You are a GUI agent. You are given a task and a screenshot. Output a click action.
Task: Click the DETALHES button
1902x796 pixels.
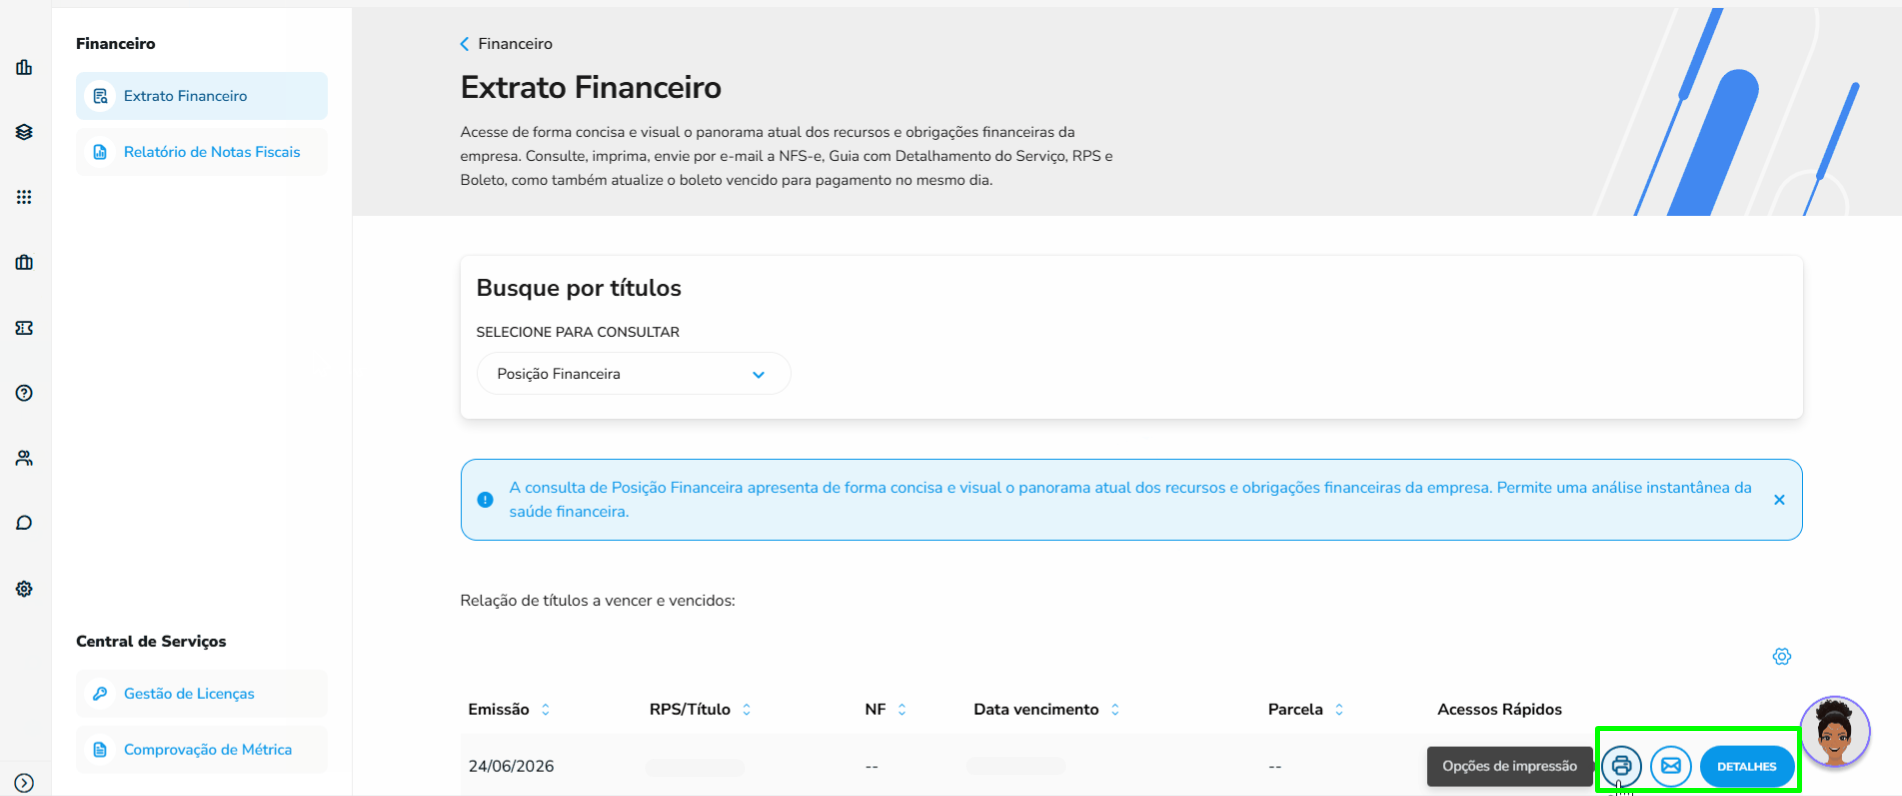pyautogui.click(x=1746, y=766)
